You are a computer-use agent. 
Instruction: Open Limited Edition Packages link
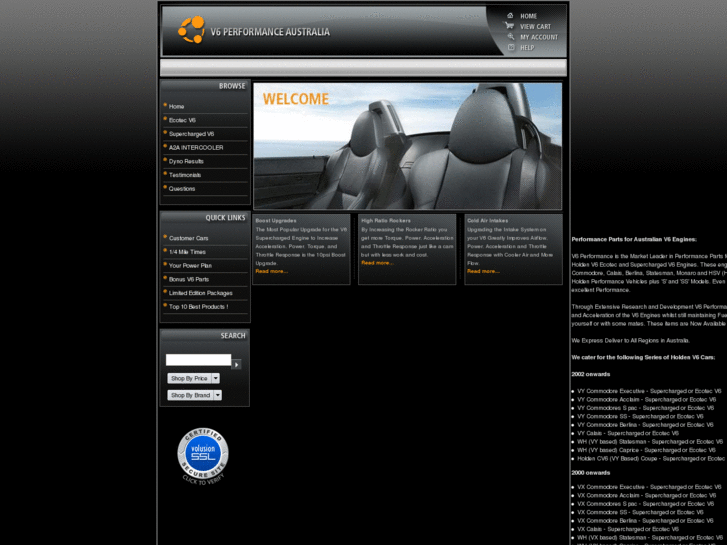[x=200, y=293]
